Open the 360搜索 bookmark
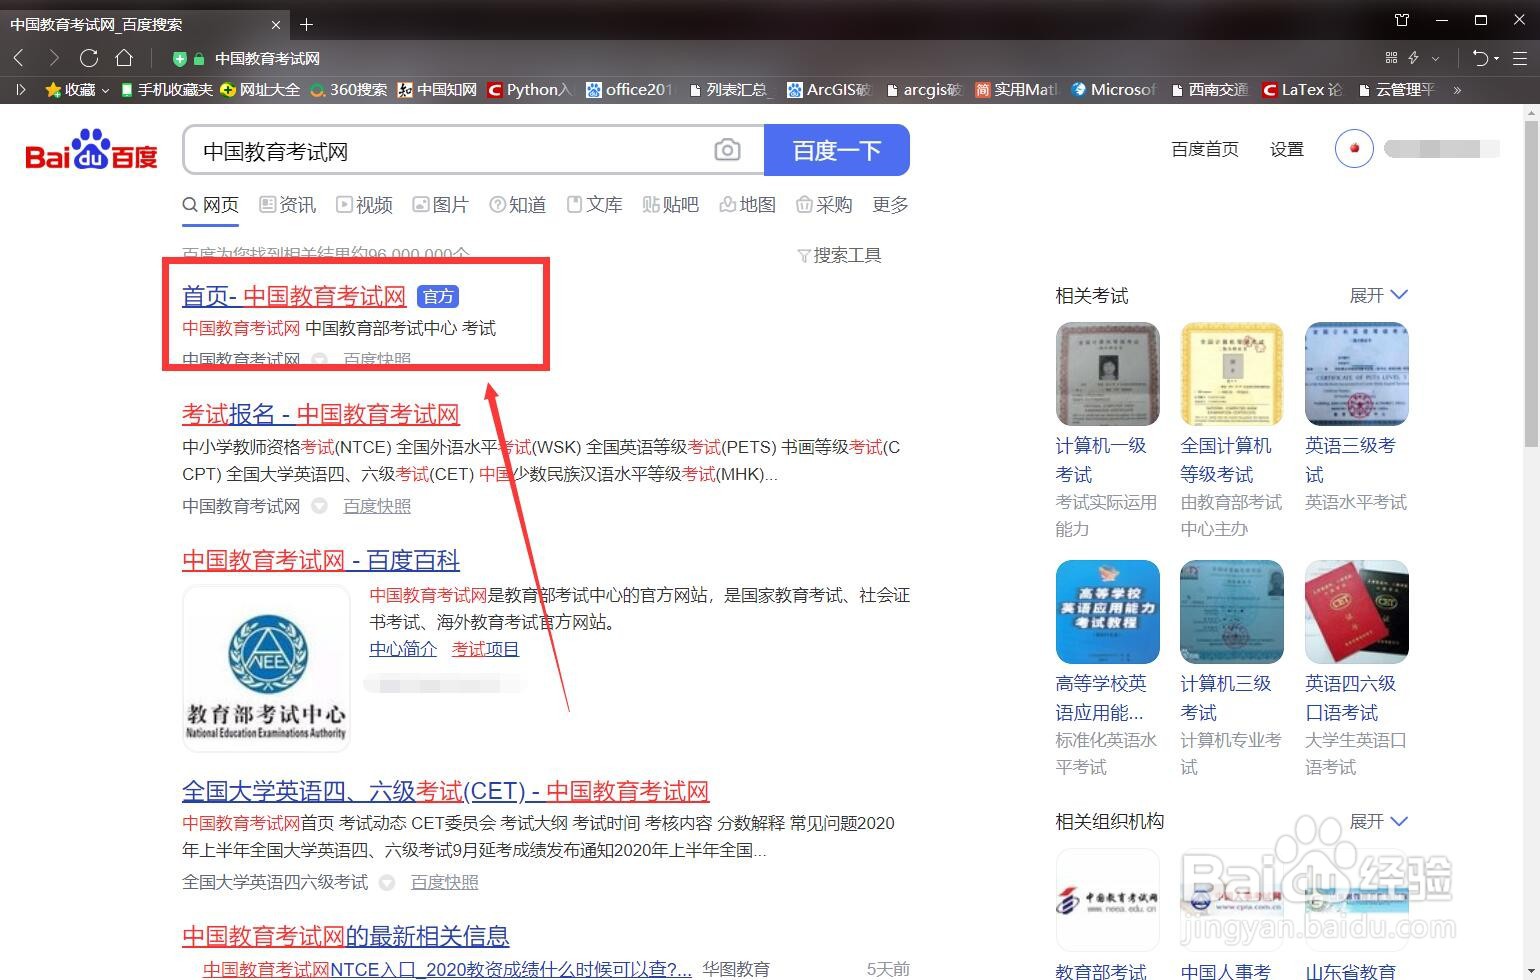The width and height of the screenshot is (1540, 980). [348, 90]
